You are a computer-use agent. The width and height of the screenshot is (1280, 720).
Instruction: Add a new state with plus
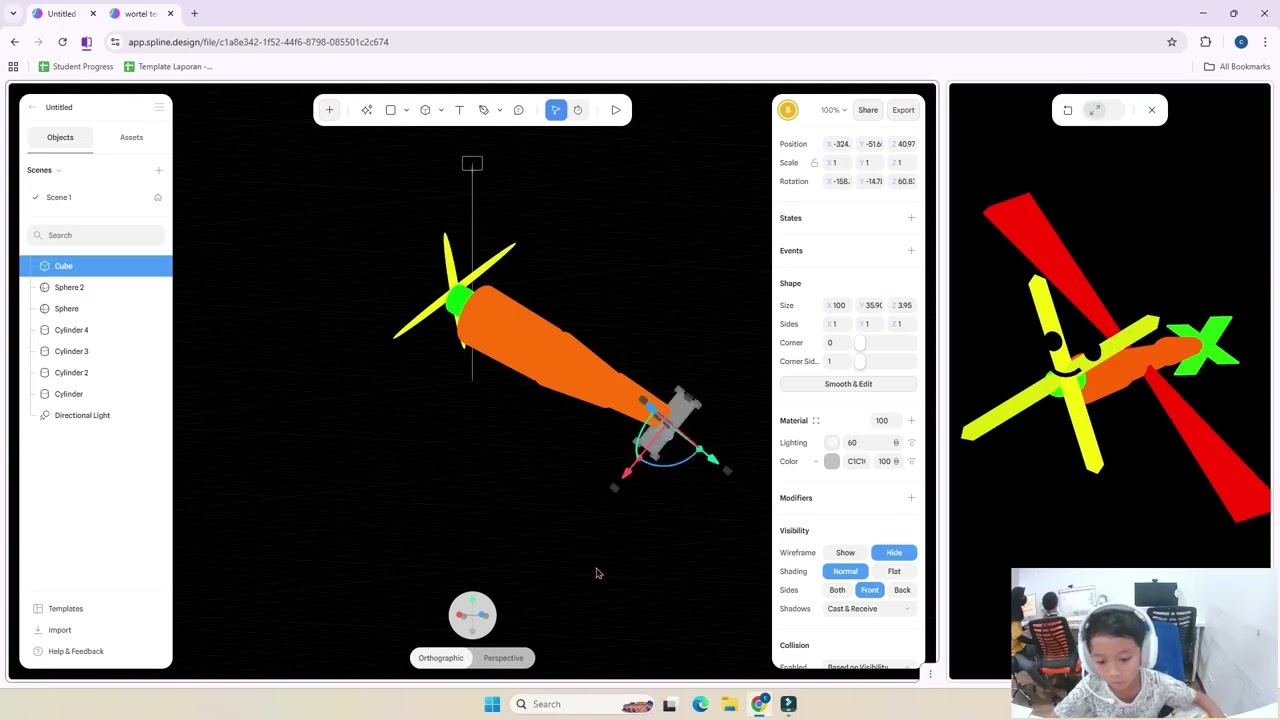coord(911,218)
